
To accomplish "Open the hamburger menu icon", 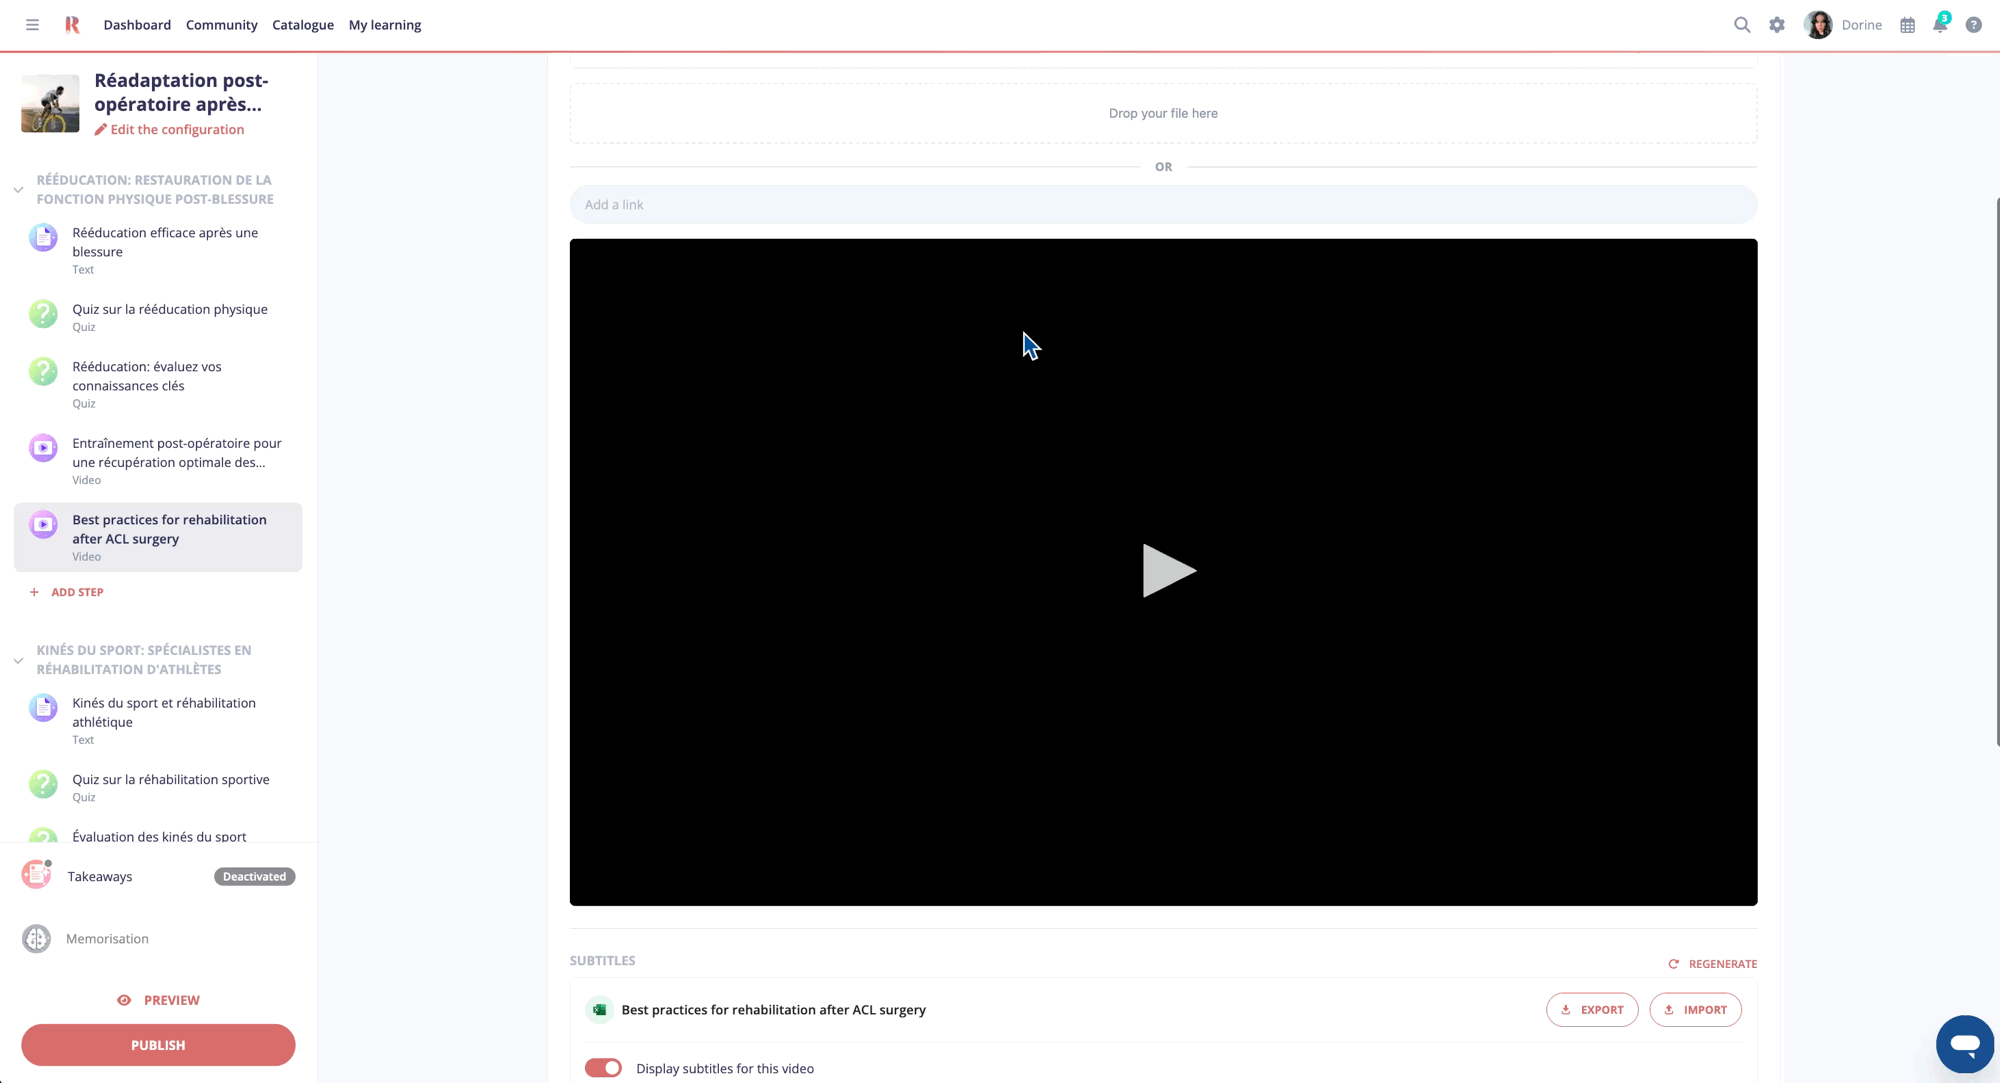I will coord(31,24).
